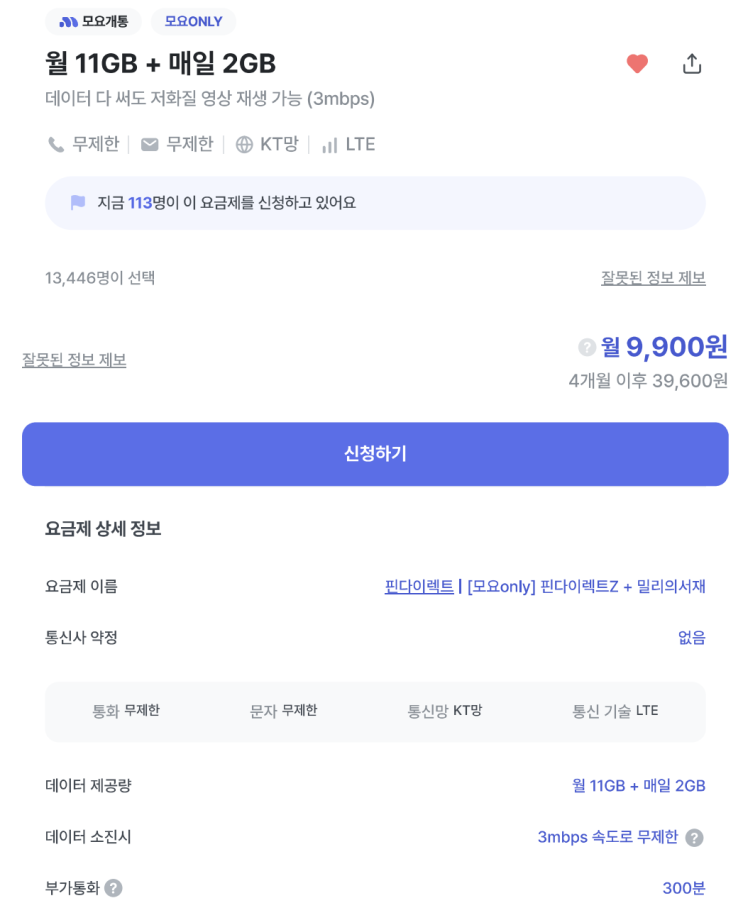Image resolution: width=743 pixels, height=903 pixels.
Task: Click the 모요개통 badge
Action: pyautogui.click(x=94, y=21)
